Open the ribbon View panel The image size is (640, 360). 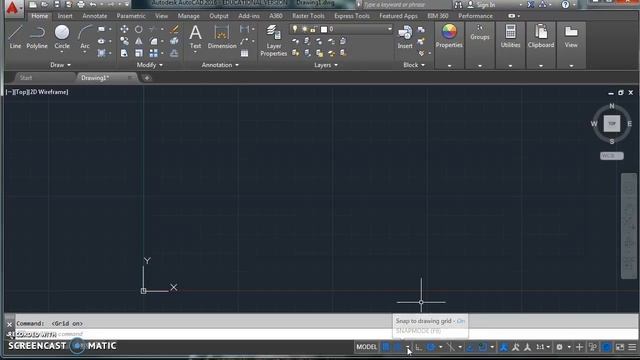[571, 37]
